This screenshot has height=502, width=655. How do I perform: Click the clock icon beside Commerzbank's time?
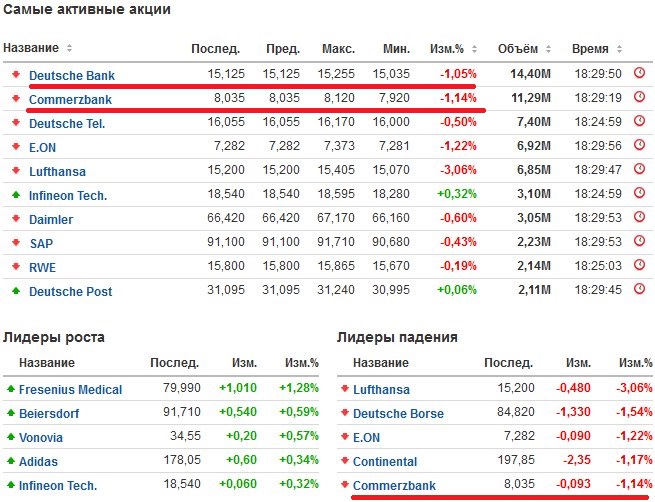click(640, 98)
